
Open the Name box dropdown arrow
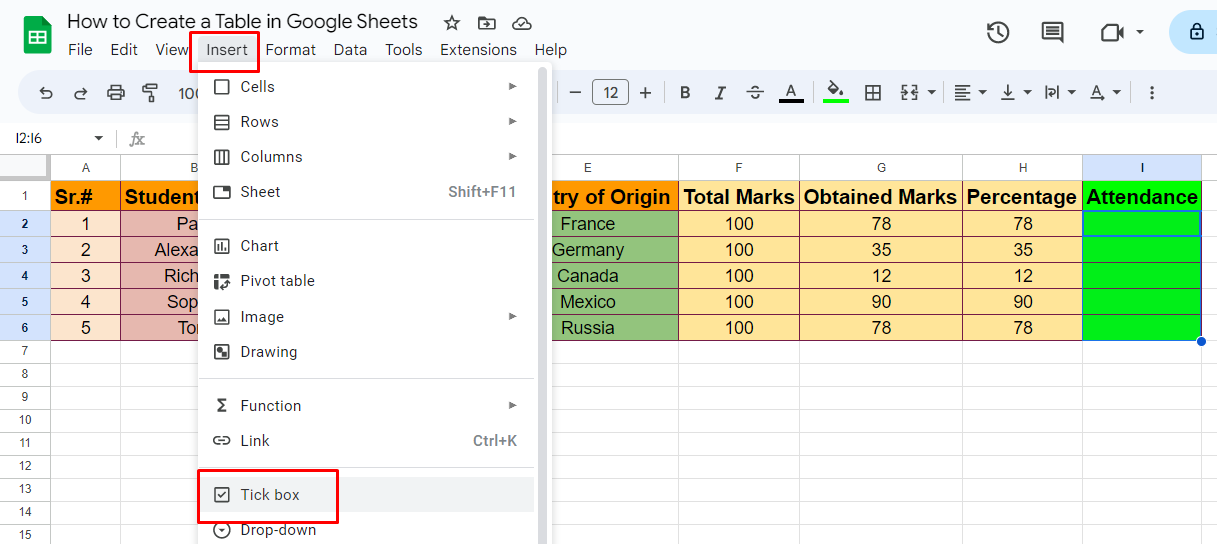click(x=98, y=138)
